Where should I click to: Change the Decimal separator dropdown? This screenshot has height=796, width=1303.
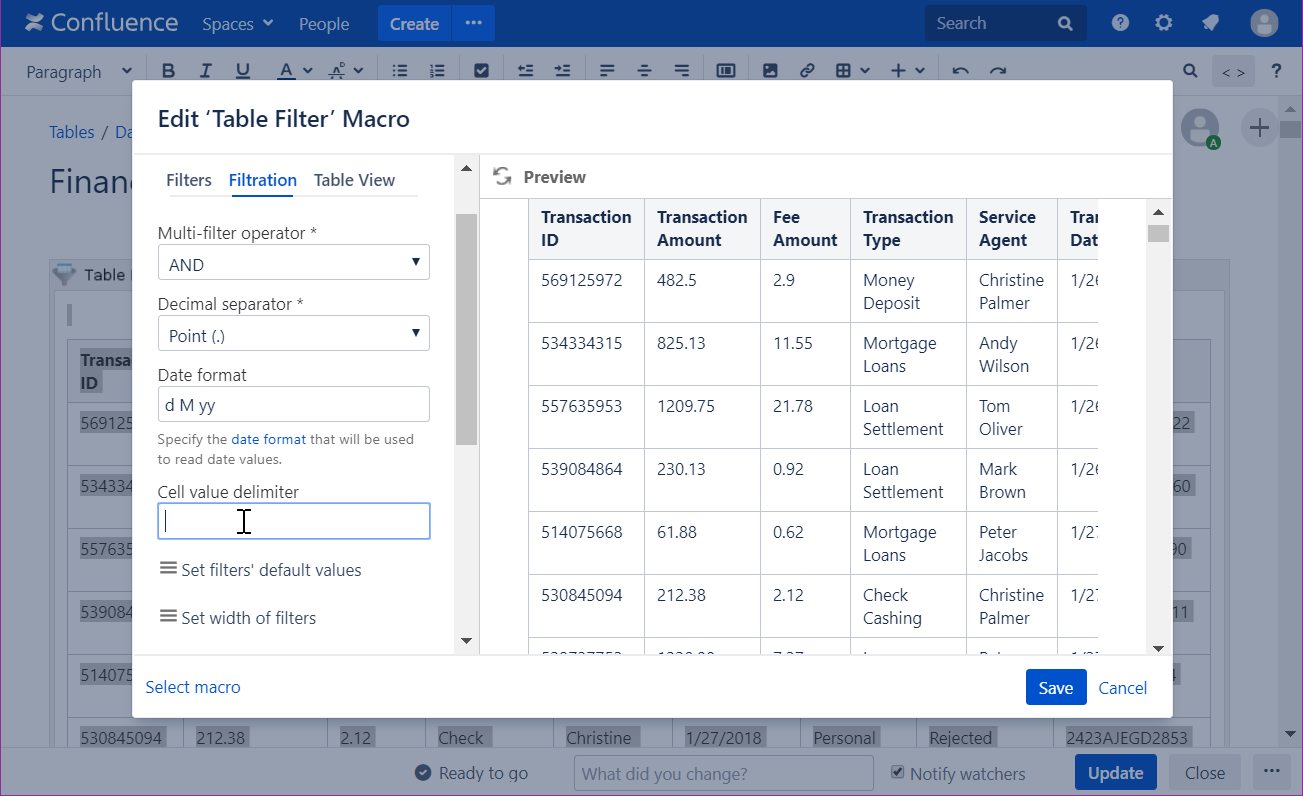click(x=293, y=333)
